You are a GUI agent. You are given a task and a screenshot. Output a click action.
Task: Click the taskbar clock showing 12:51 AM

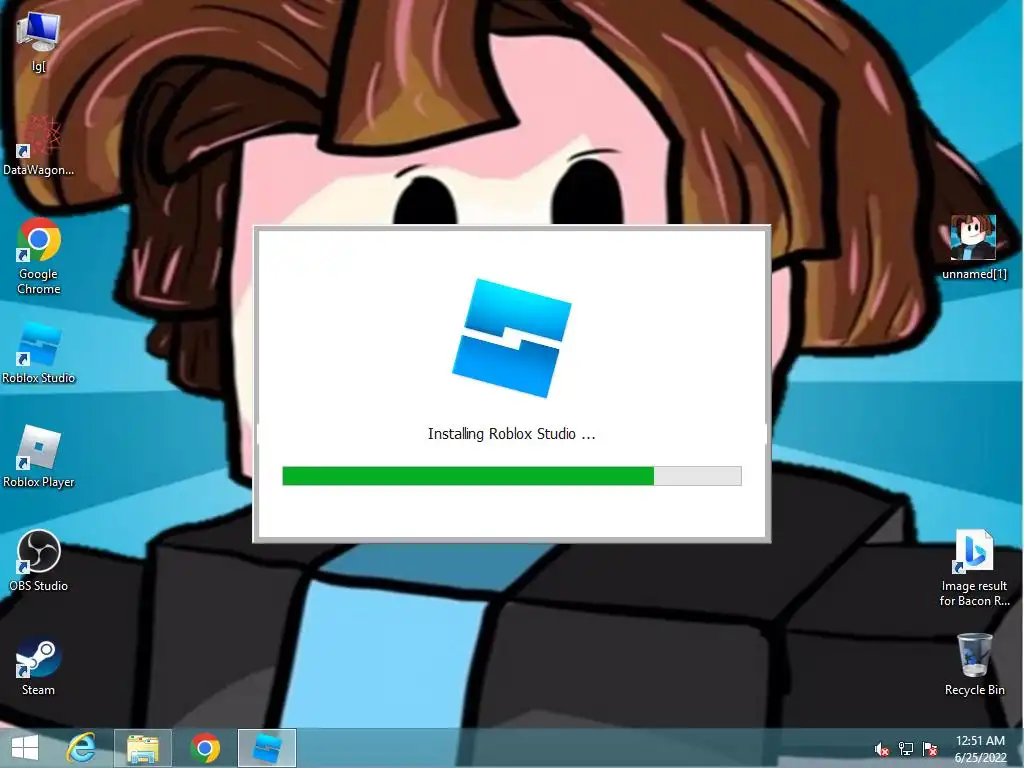980,748
